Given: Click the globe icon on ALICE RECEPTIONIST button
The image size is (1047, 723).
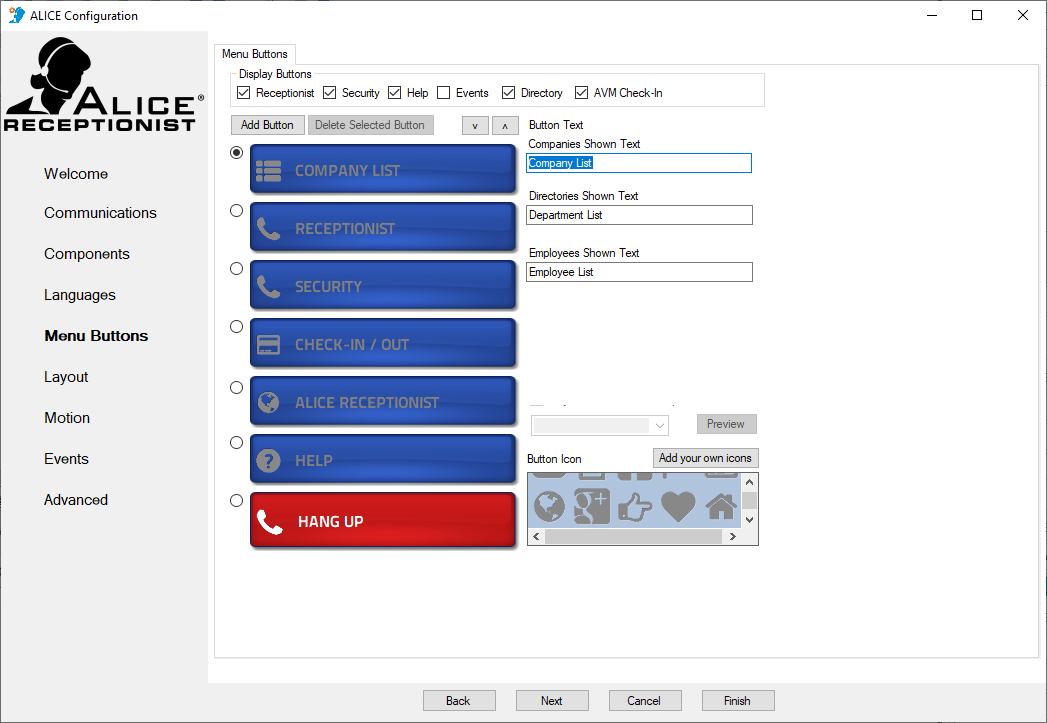Looking at the screenshot, I should pyautogui.click(x=268, y=403).
